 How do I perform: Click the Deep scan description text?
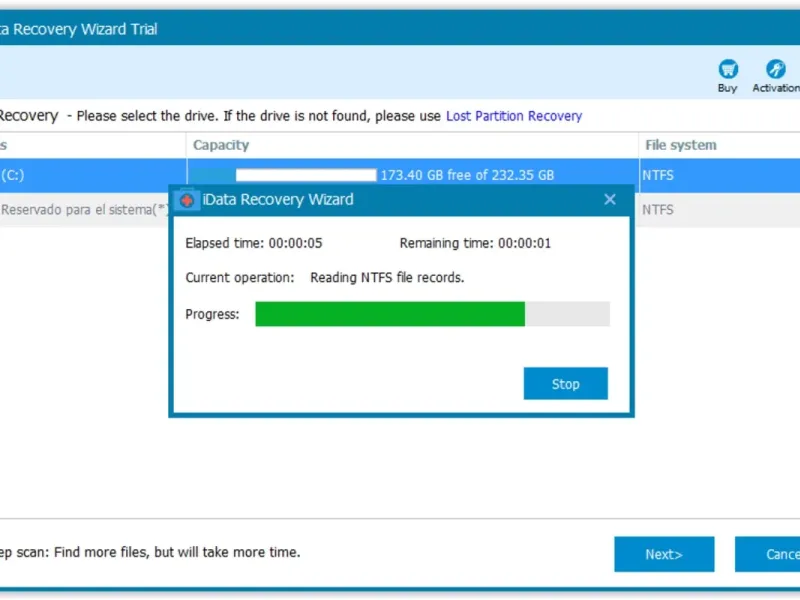[x=150, y=552]
